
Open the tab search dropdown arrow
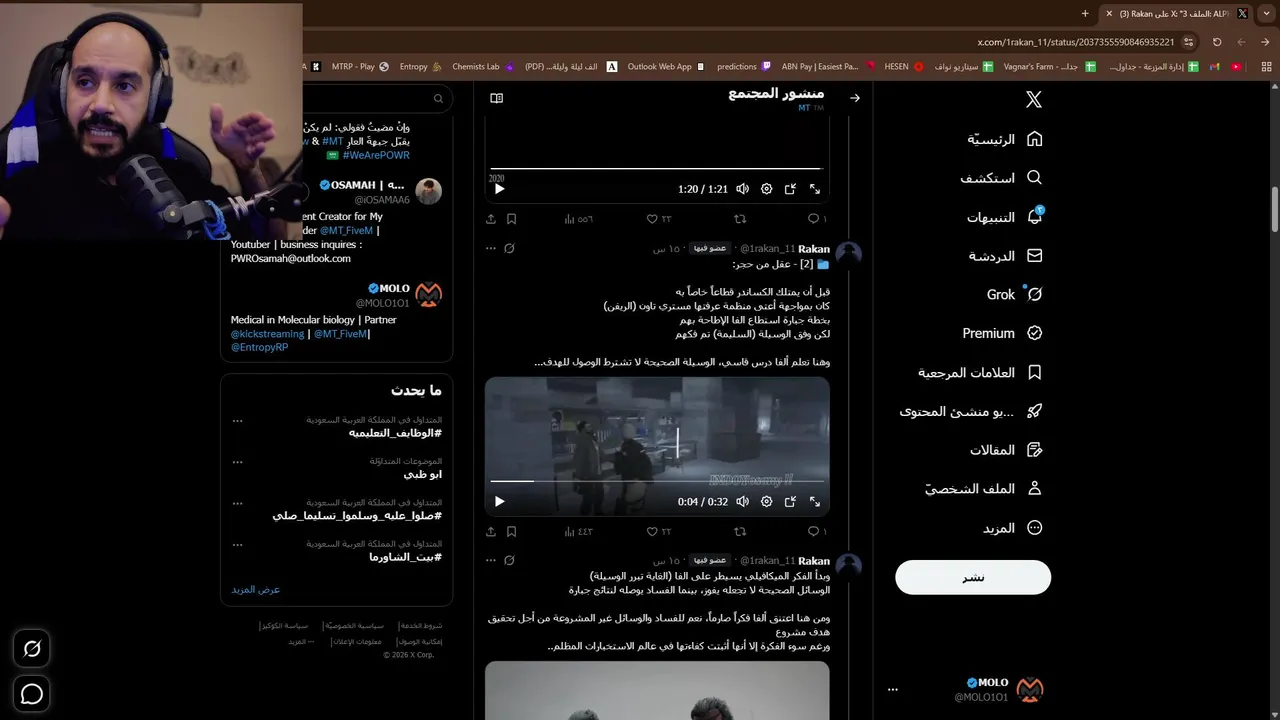(1265, 13)
